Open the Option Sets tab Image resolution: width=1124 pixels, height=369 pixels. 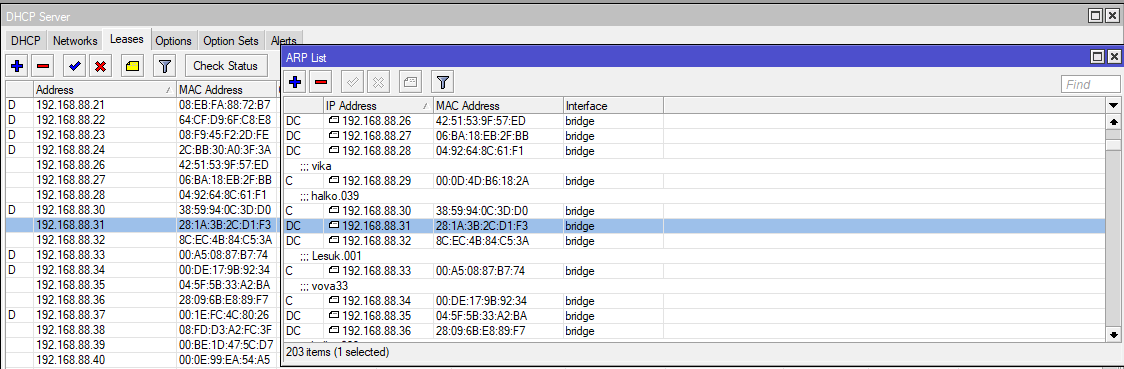pyautogui.click(x=230, y=41)
